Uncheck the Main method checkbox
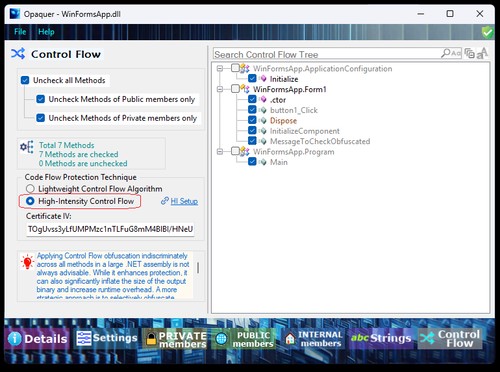The image size is (500, 372). pos(252,162)
